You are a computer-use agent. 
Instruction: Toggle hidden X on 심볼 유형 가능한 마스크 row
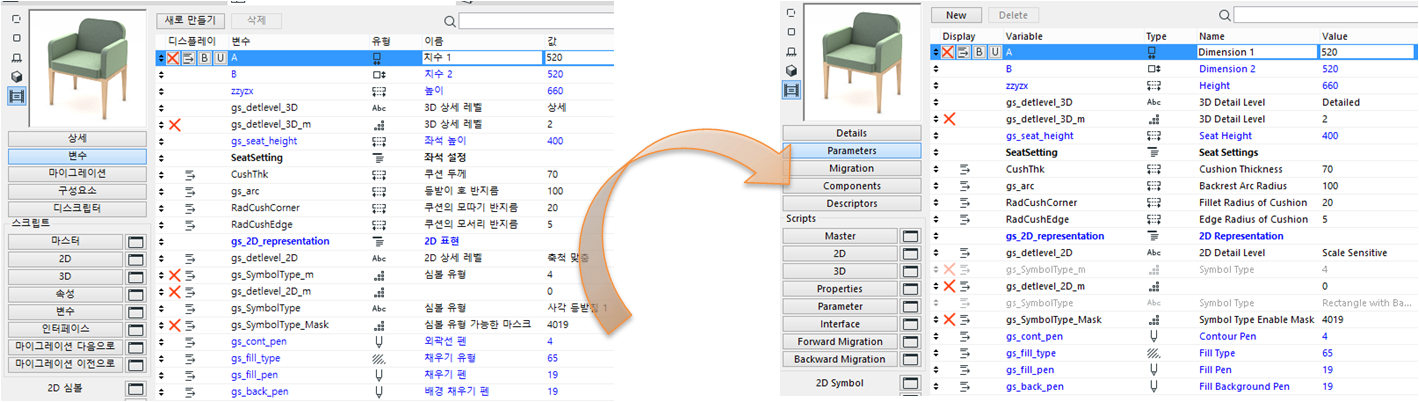coord(174,325)
